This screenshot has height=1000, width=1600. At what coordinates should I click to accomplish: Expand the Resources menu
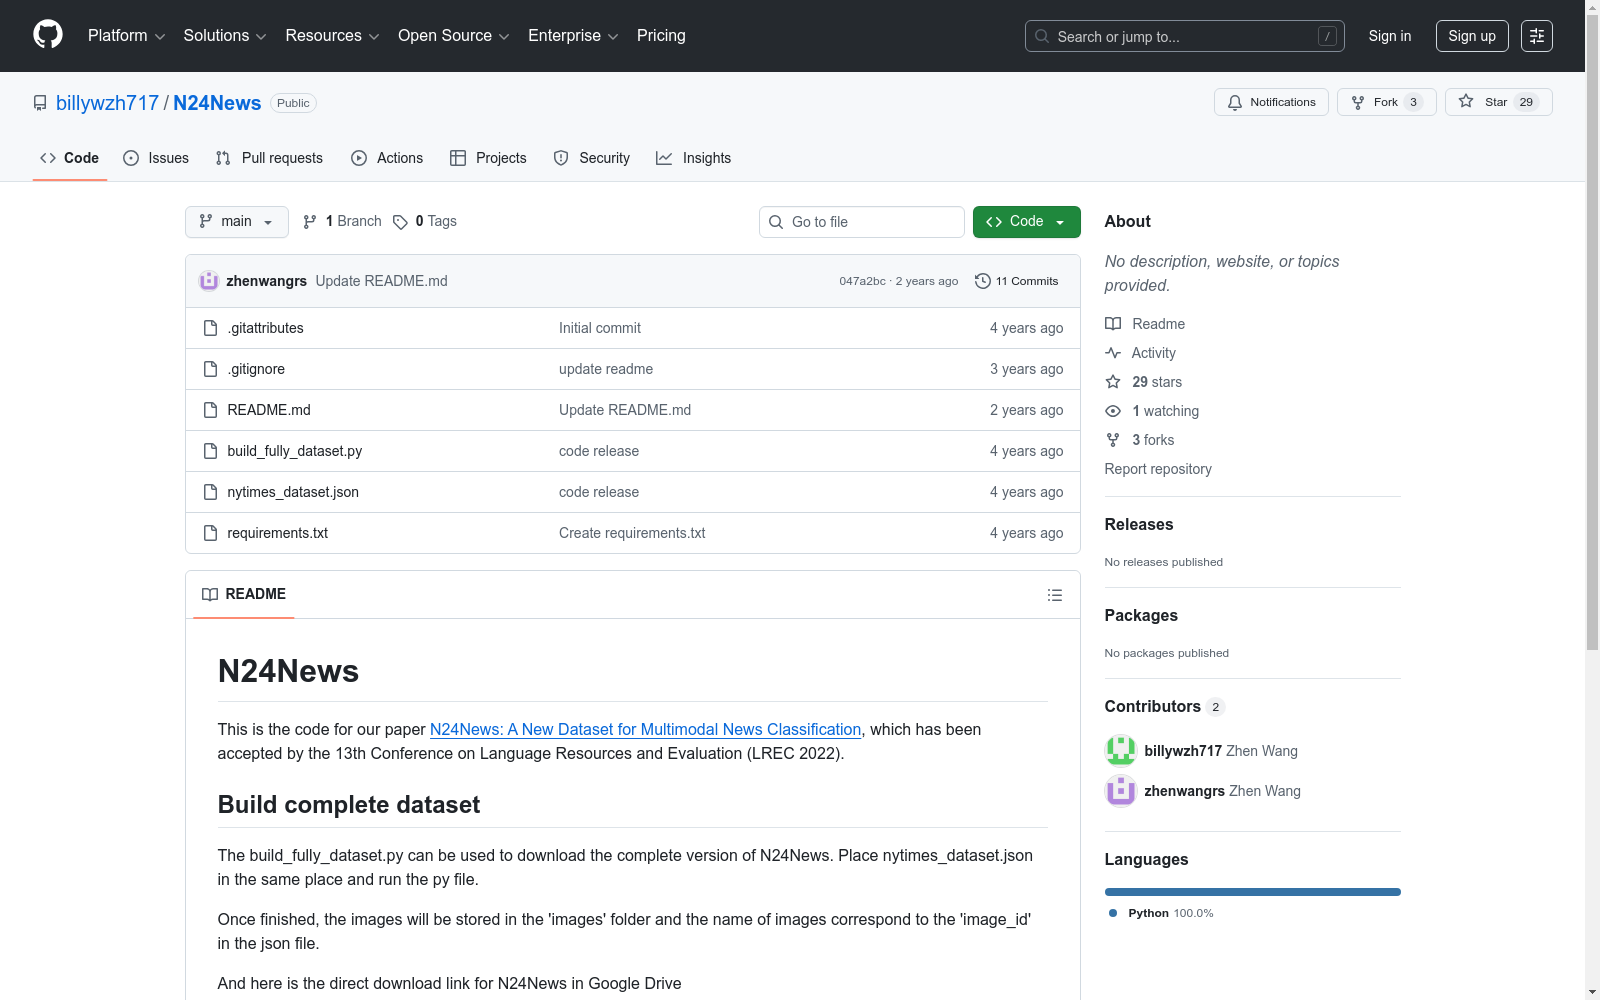pos(333,36)
